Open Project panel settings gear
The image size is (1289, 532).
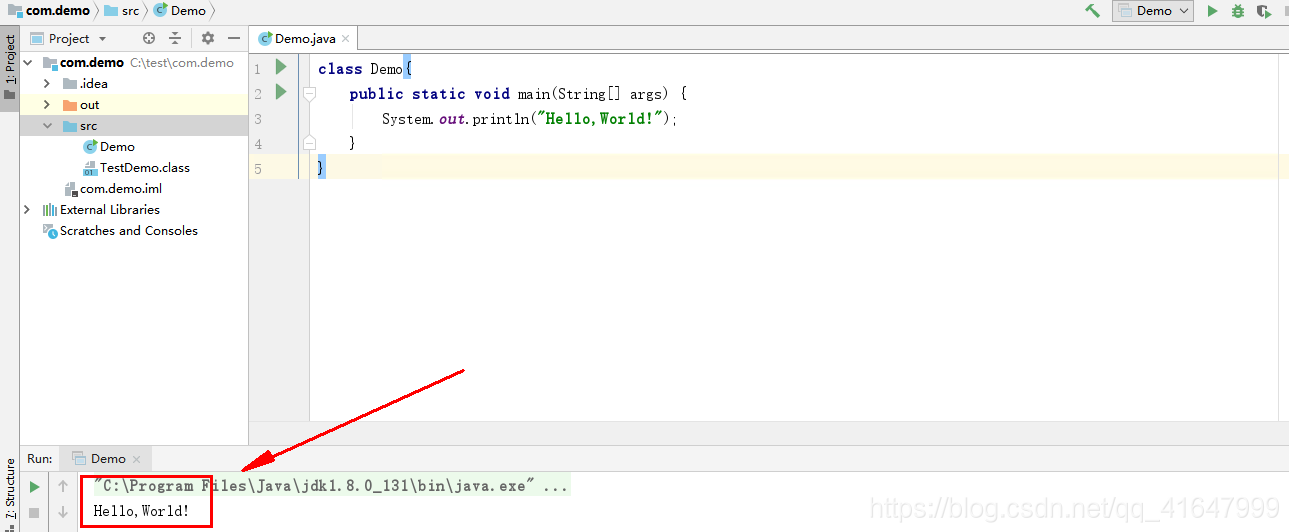coord(208,38)
